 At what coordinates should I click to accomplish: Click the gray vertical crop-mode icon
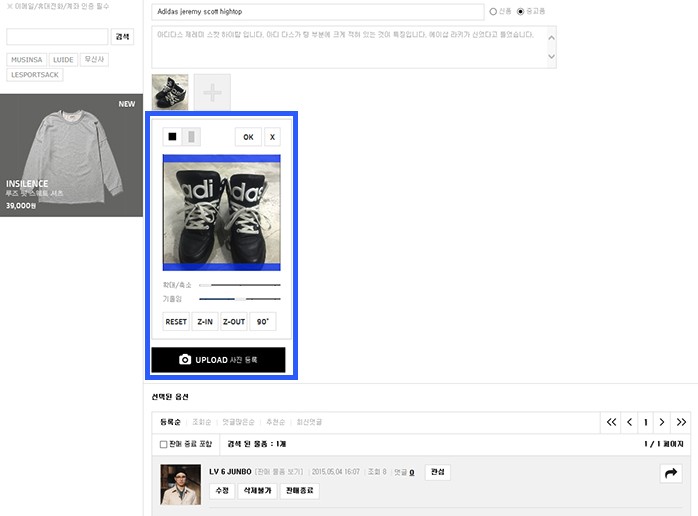pos(191,137)
